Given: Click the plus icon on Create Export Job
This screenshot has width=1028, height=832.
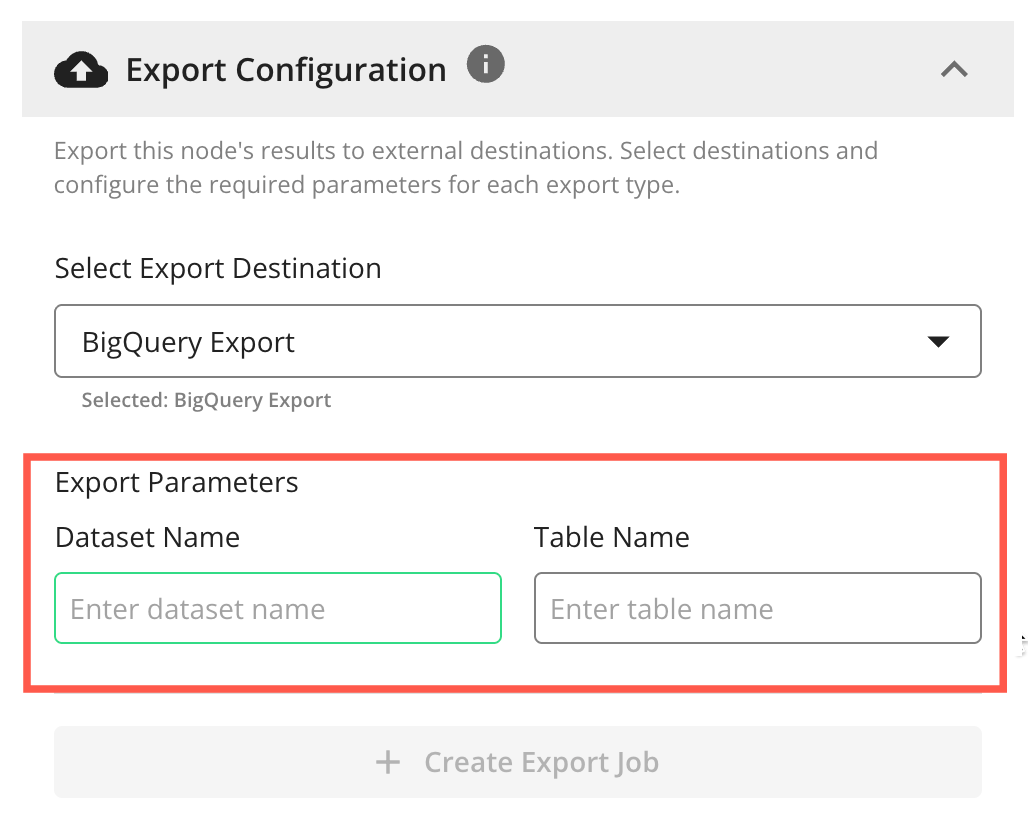Looking at the screenshot, I should [387, 762].
